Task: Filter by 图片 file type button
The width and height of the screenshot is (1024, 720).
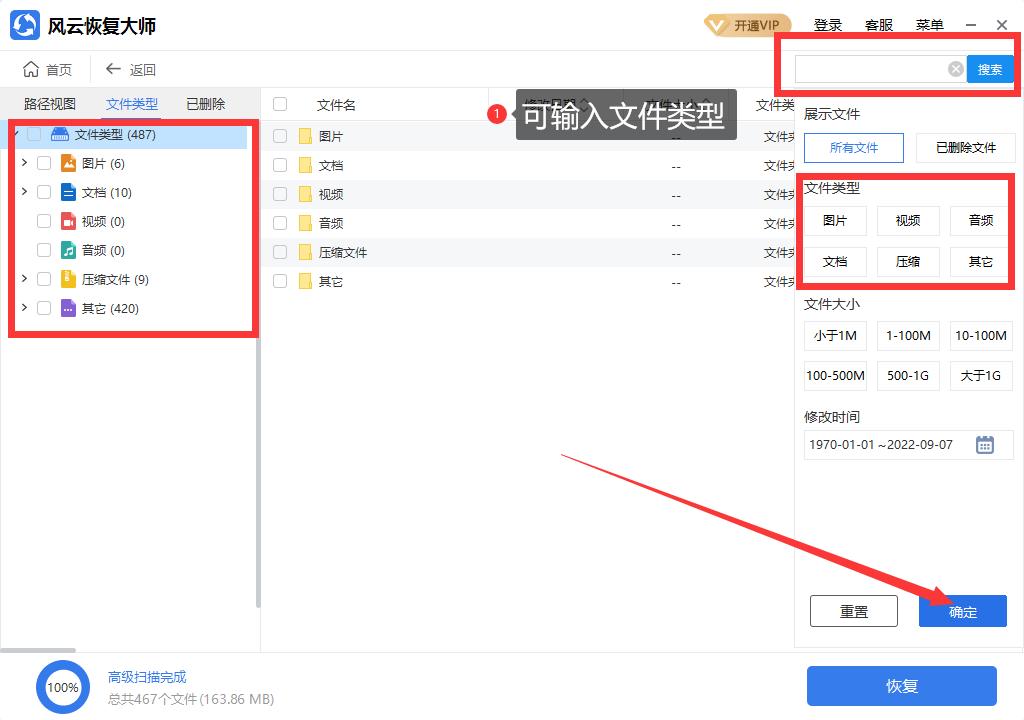Action: [835, 221]
